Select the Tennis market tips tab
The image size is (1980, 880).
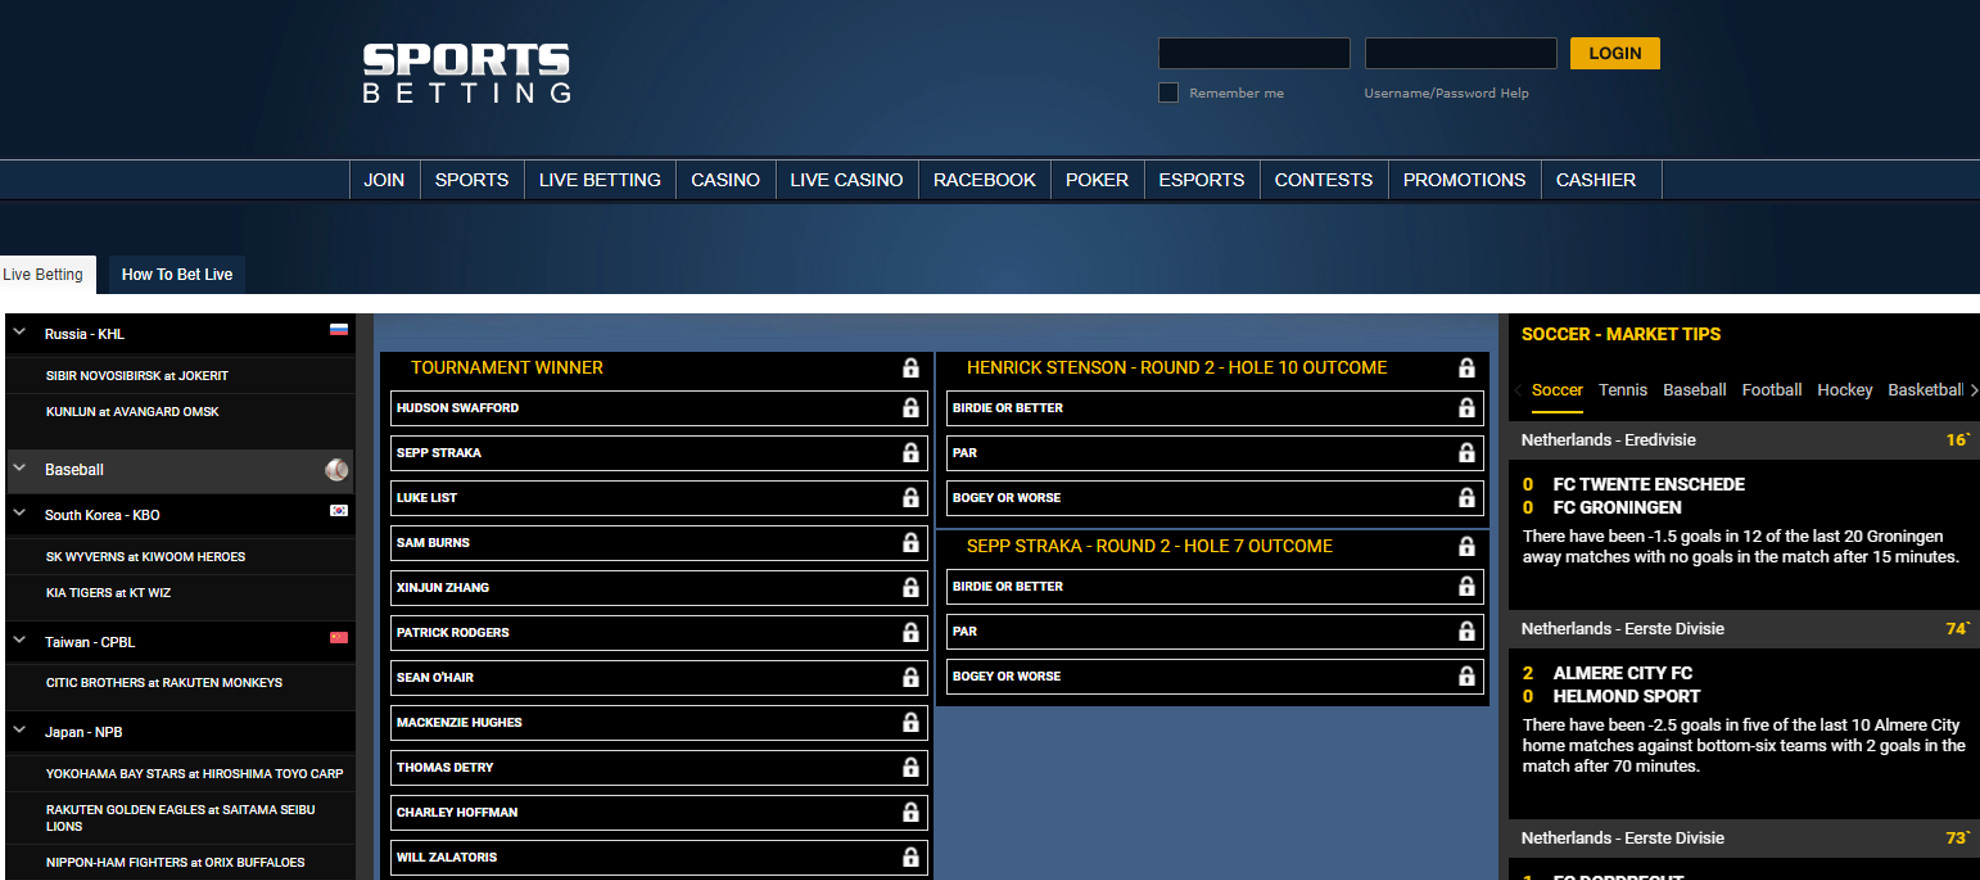(1622, 390)
